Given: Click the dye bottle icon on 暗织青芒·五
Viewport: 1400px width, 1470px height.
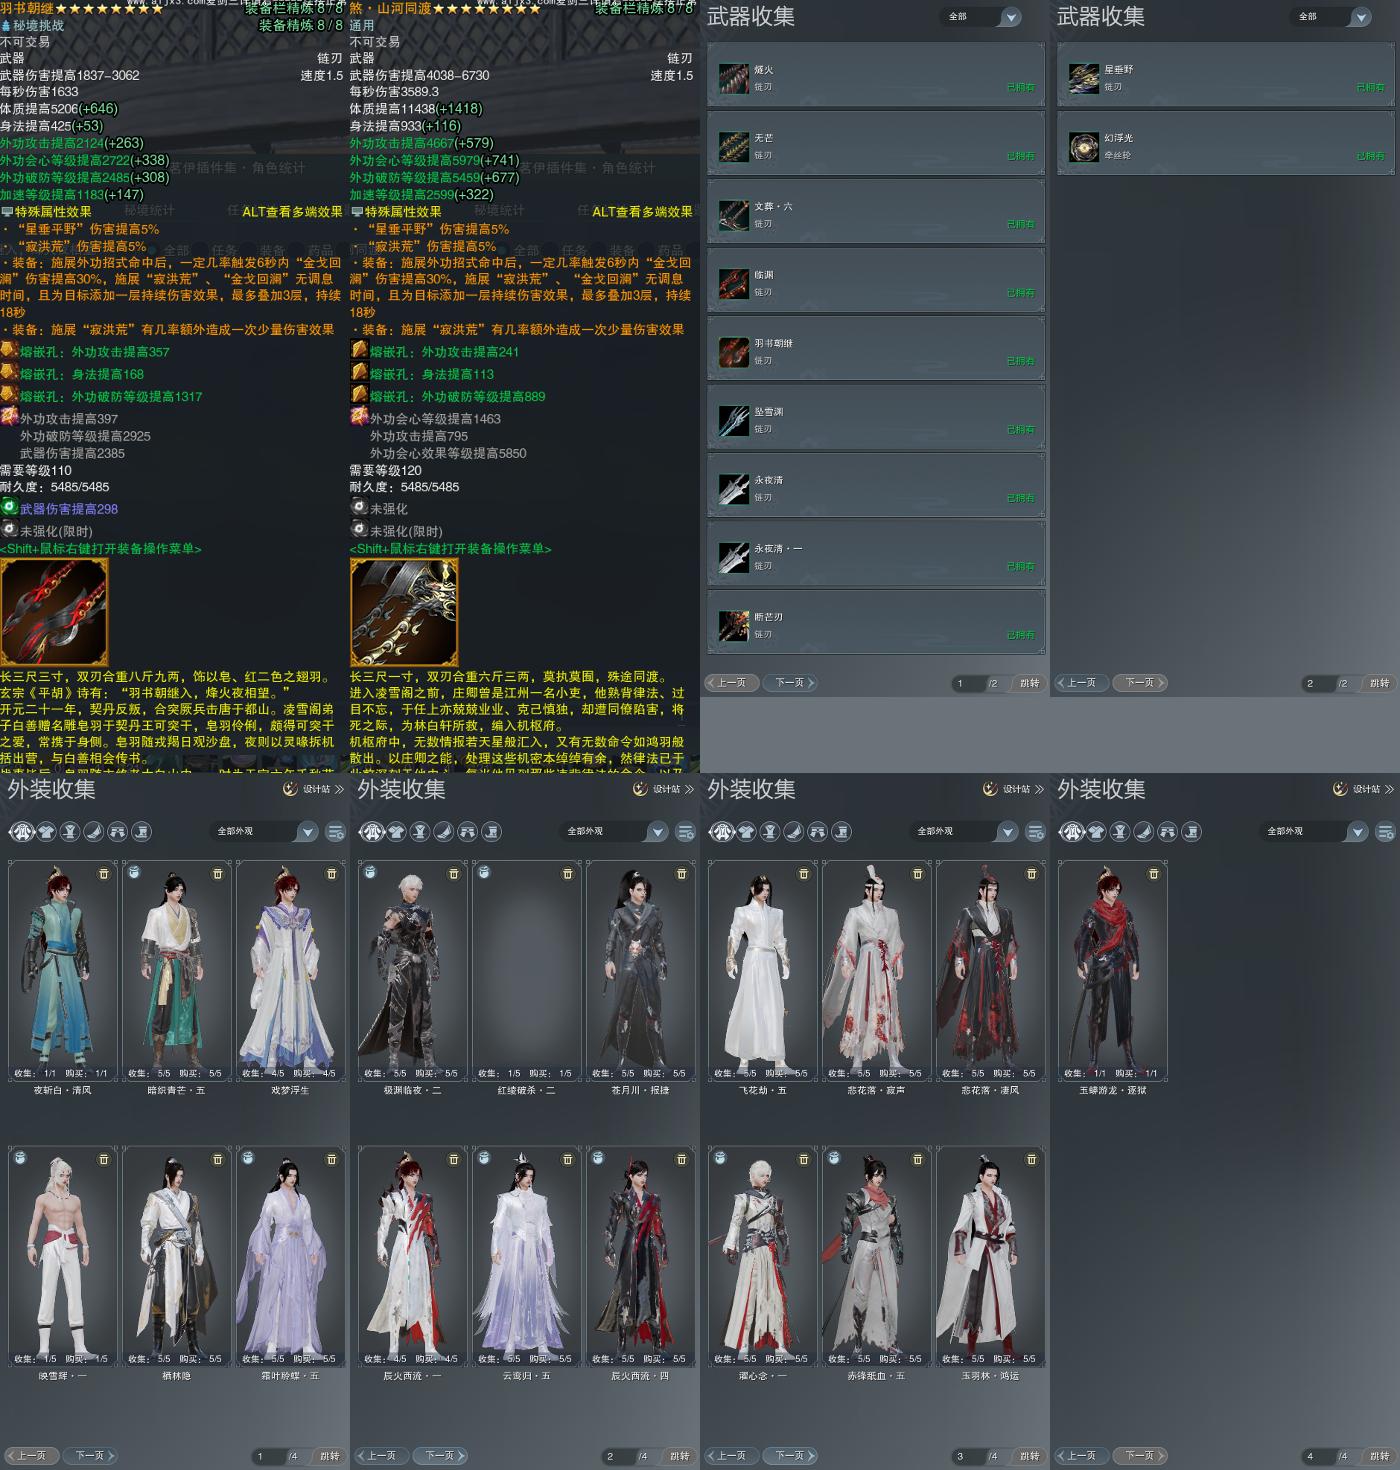Looking at the screenshot, I should 134,873.
